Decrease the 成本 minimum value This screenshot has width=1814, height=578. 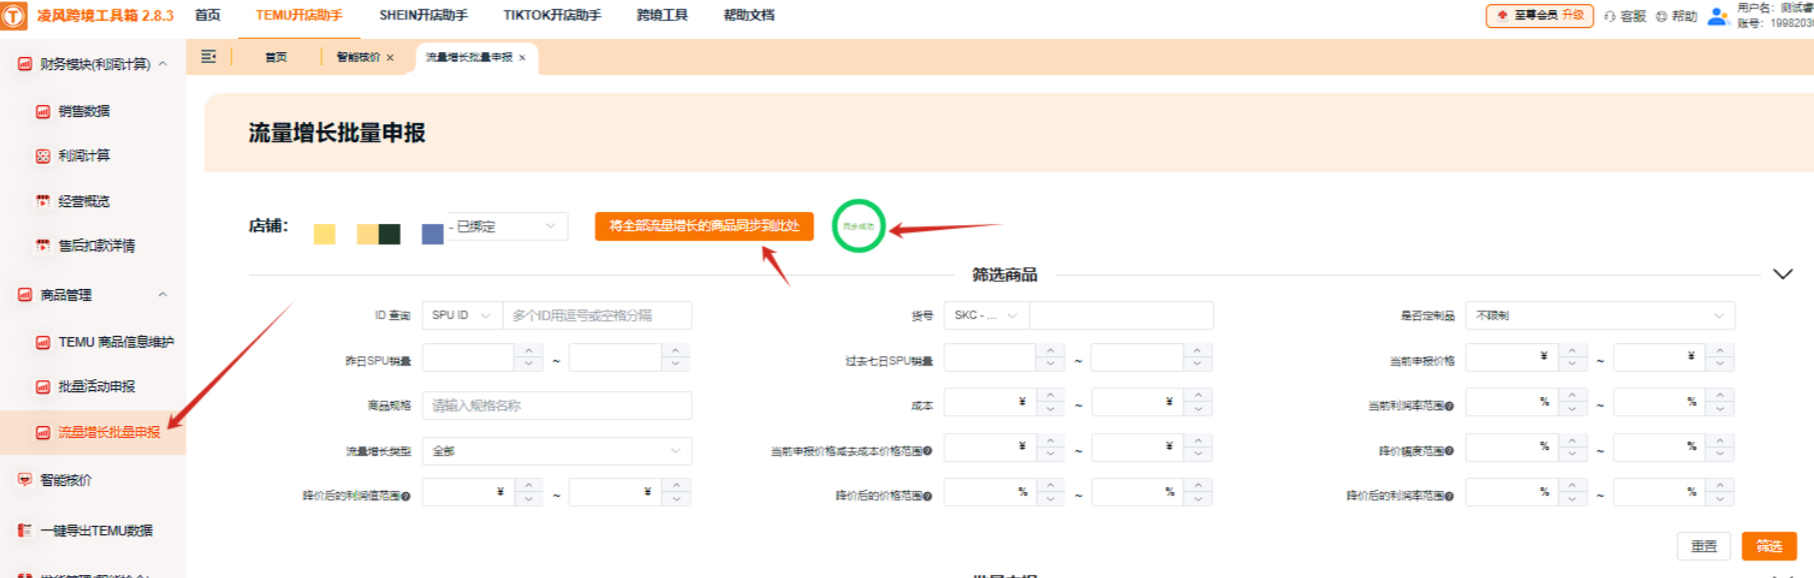pos(1050,409)
